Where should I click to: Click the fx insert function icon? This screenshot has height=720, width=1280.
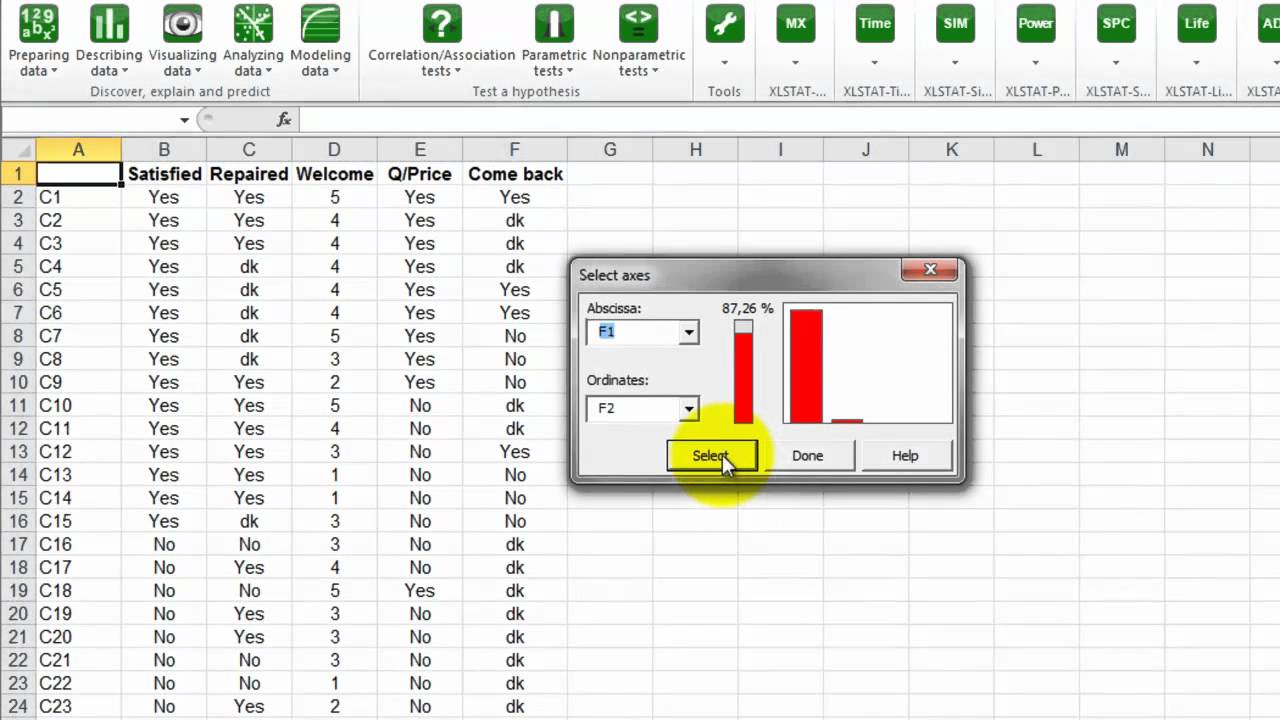point(284,120)
